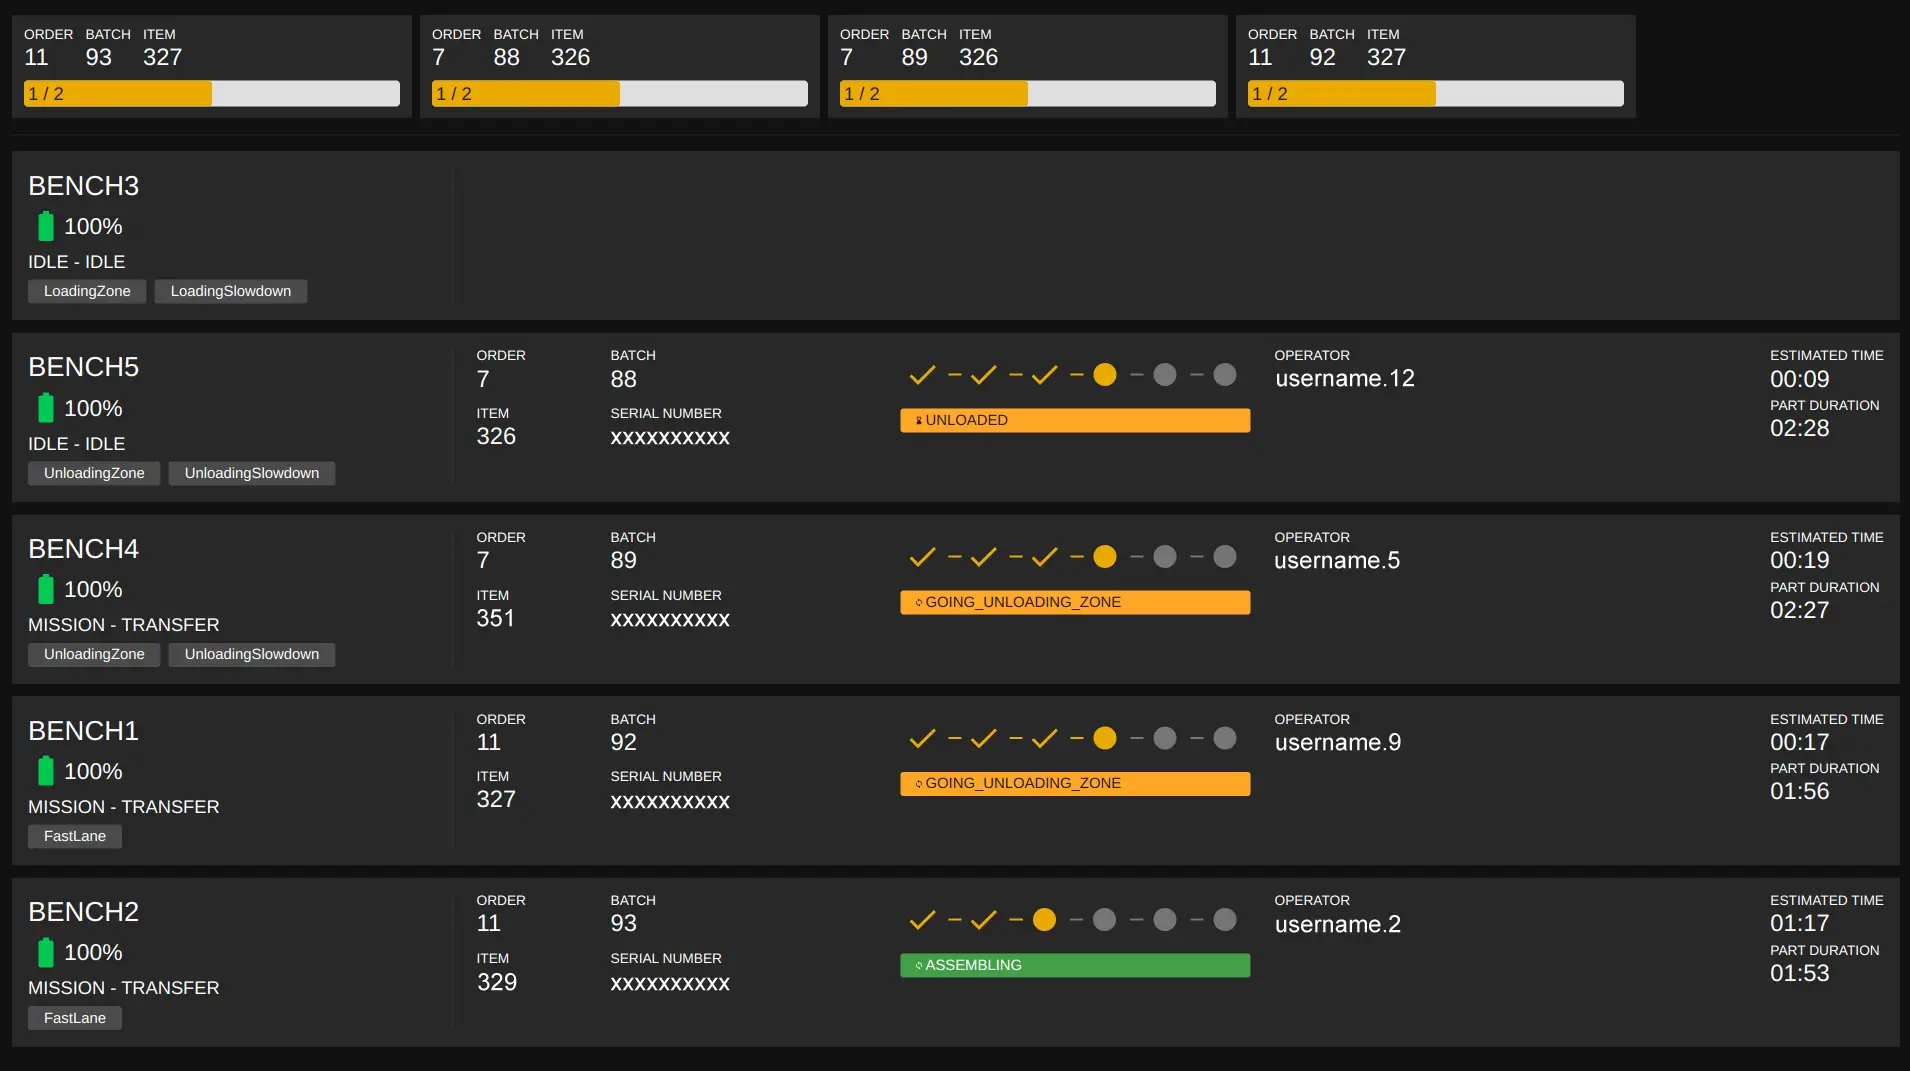Screen dimensions: 1910x1071
Task: Click the last gray step dot in BENCH2 row
Action: point(1225,920)
